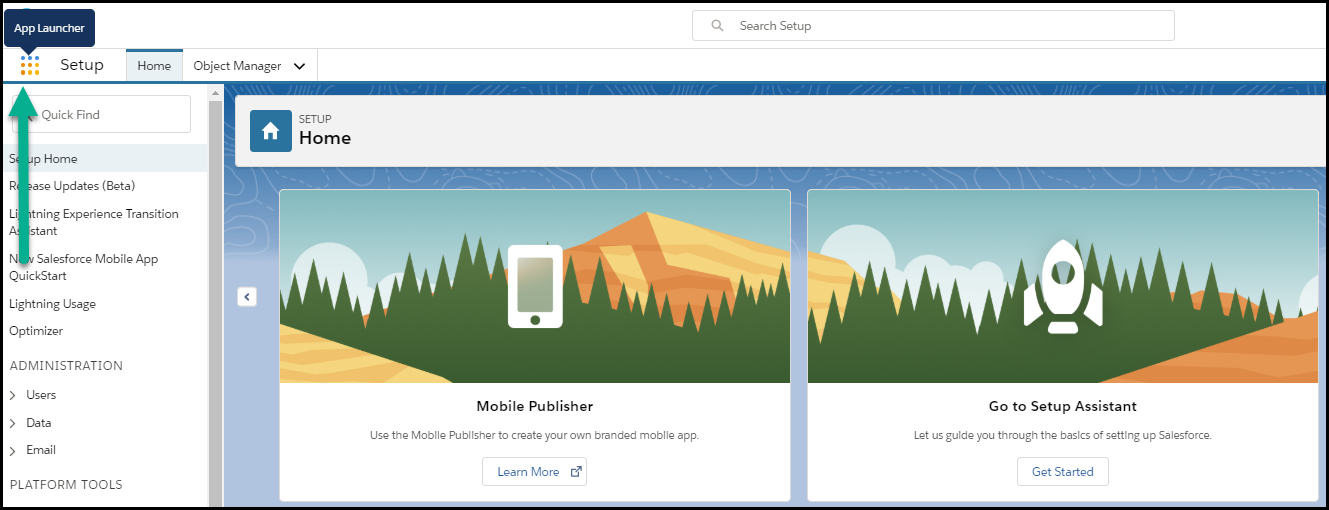Focus the Search Setup field
Viewport: 1329px width, 510px height.
pyautogui.click(x=933, y=26)
